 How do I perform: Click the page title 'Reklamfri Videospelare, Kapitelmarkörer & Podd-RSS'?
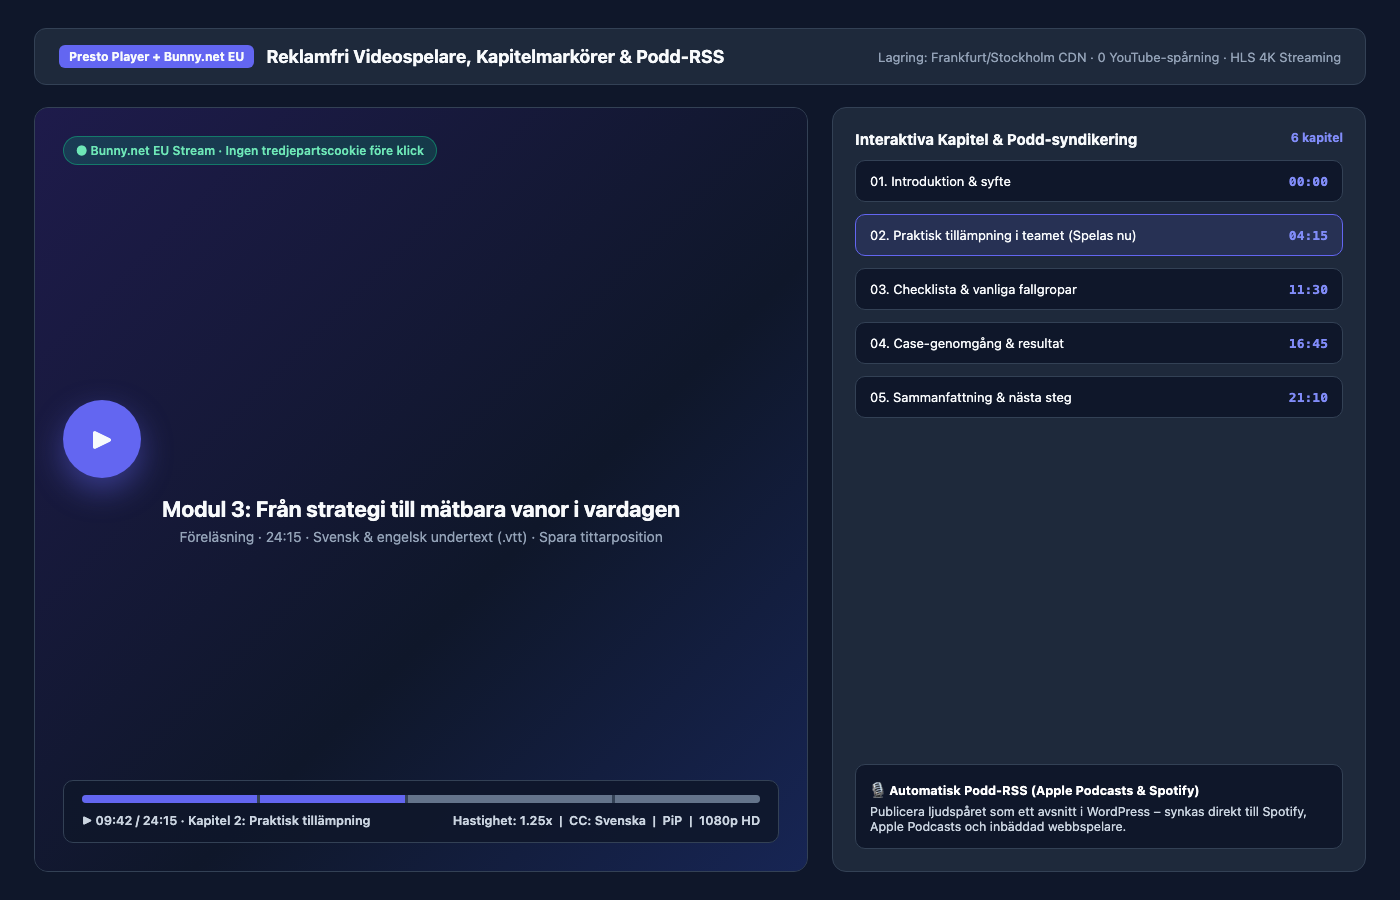(x=495, y=57)
